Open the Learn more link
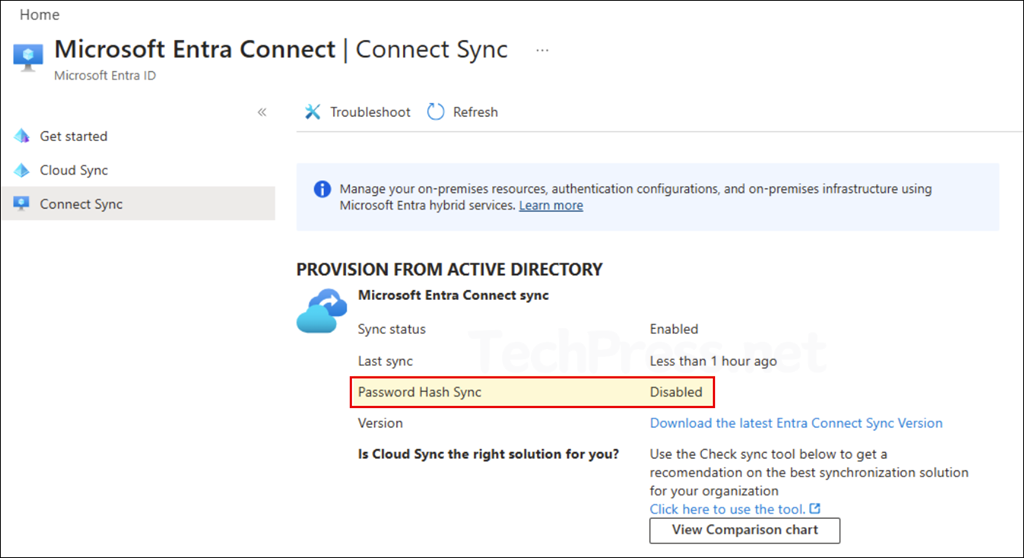Screen dimensions: 1024x558 click(551, 205)
